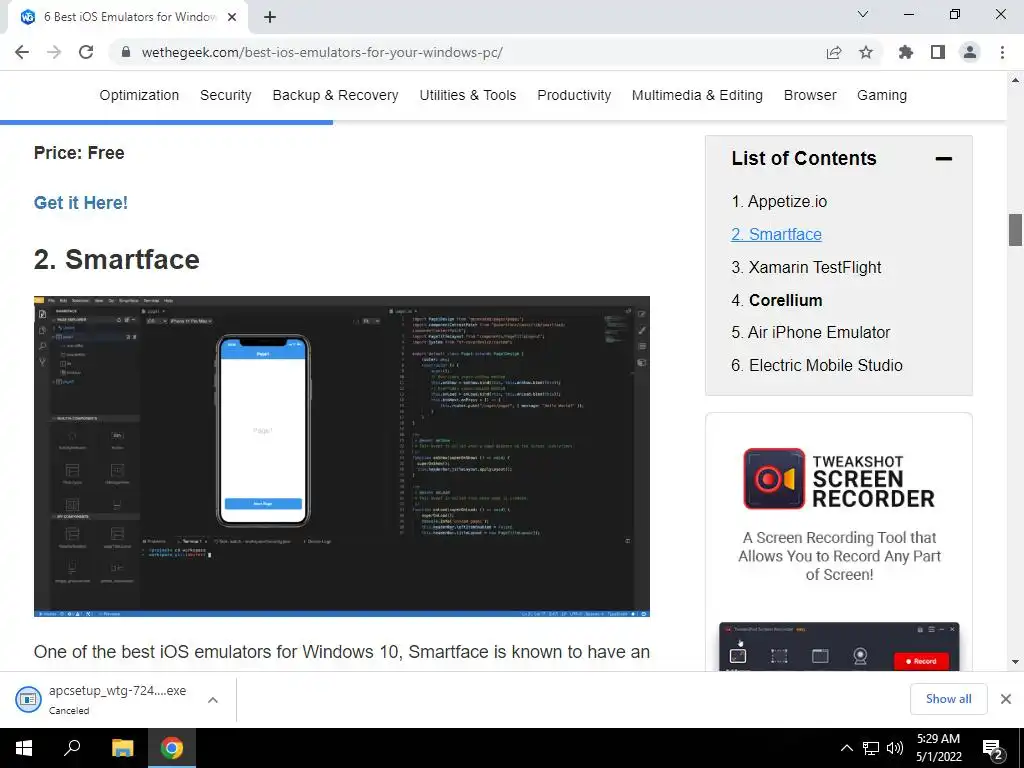Open a new browser tab
1024x768 pixels.
coord(270,17)
